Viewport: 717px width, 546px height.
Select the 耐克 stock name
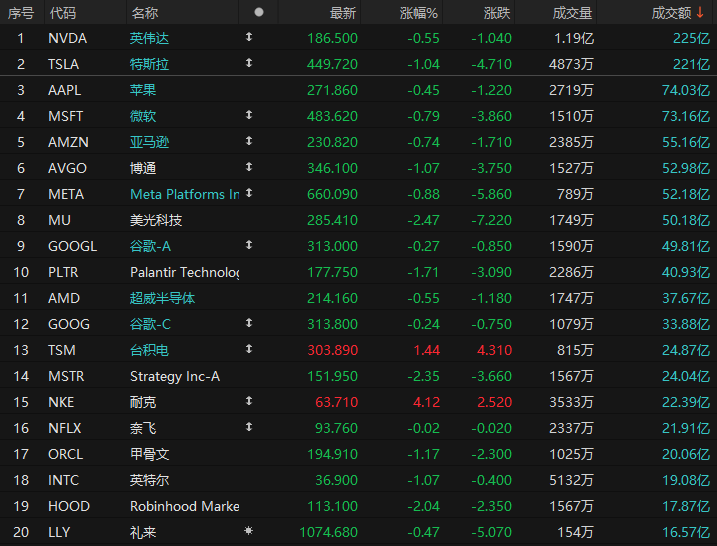[x=143, y=402]
